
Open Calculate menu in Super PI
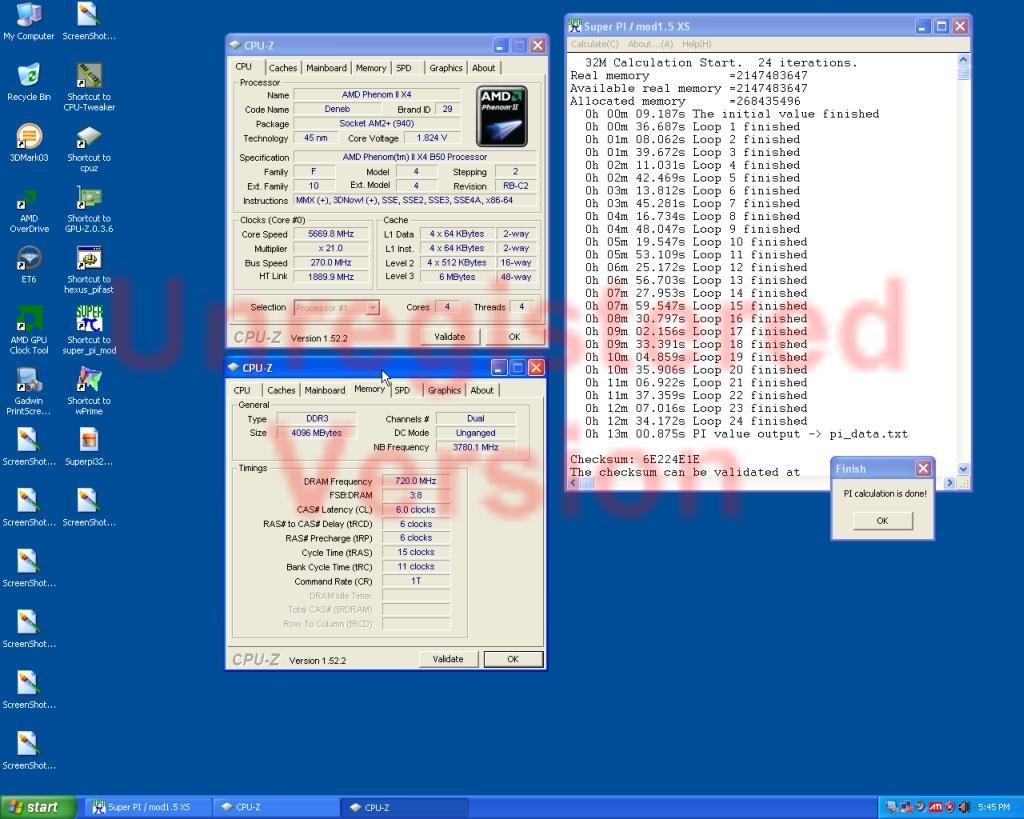click(594, 44)
